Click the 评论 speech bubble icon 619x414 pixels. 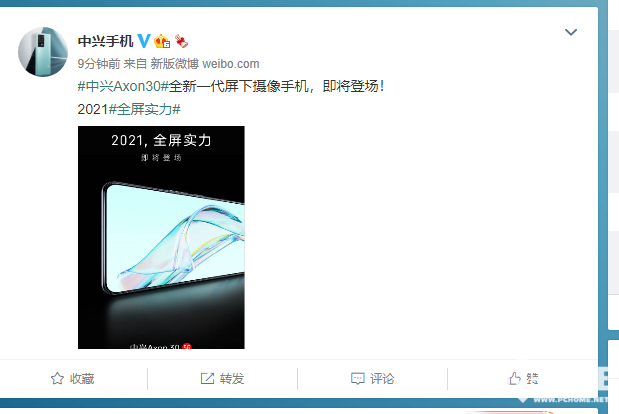(x=358, y=378)
